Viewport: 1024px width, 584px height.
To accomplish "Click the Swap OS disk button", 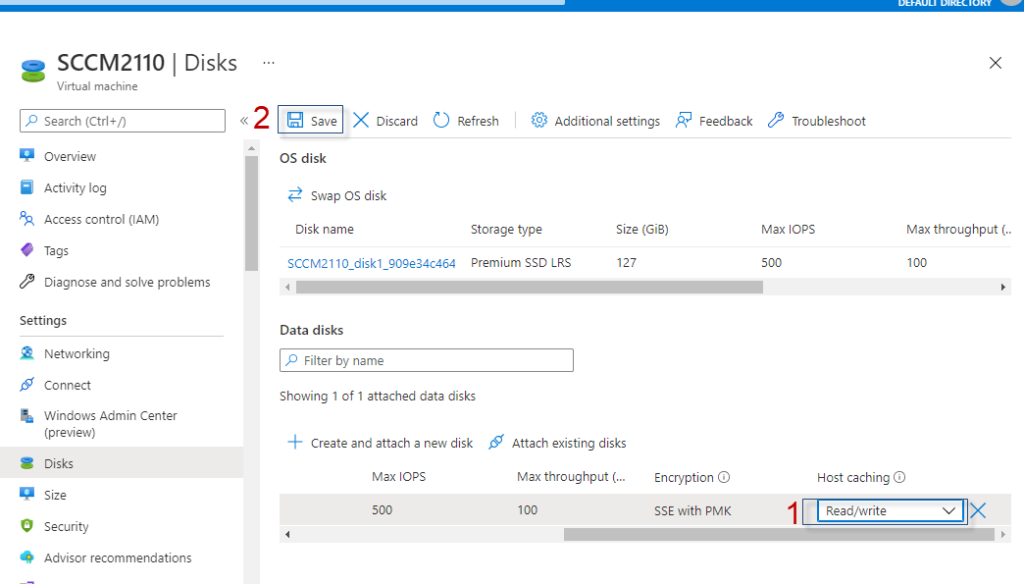I will [x=337, y=195].
